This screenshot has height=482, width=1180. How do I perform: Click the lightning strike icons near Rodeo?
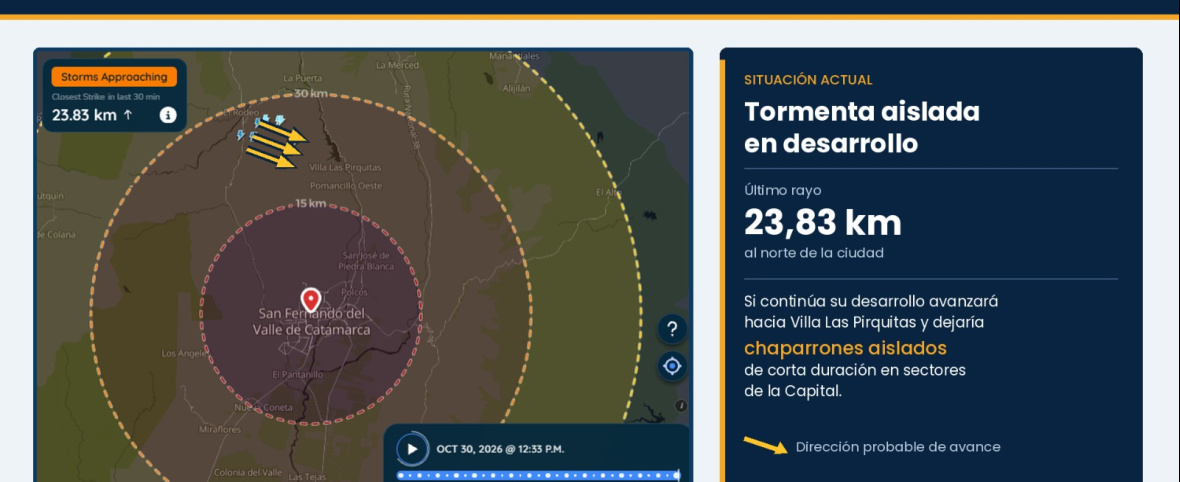coord(261,127)
